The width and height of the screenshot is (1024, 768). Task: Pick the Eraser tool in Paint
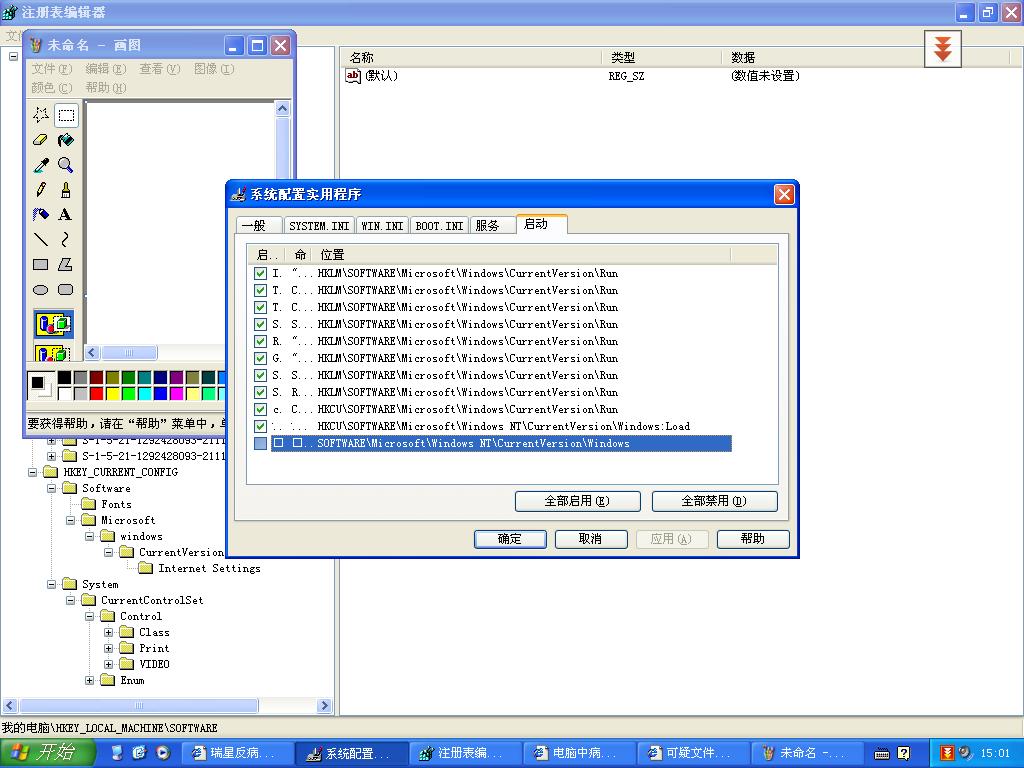[40, 140]
